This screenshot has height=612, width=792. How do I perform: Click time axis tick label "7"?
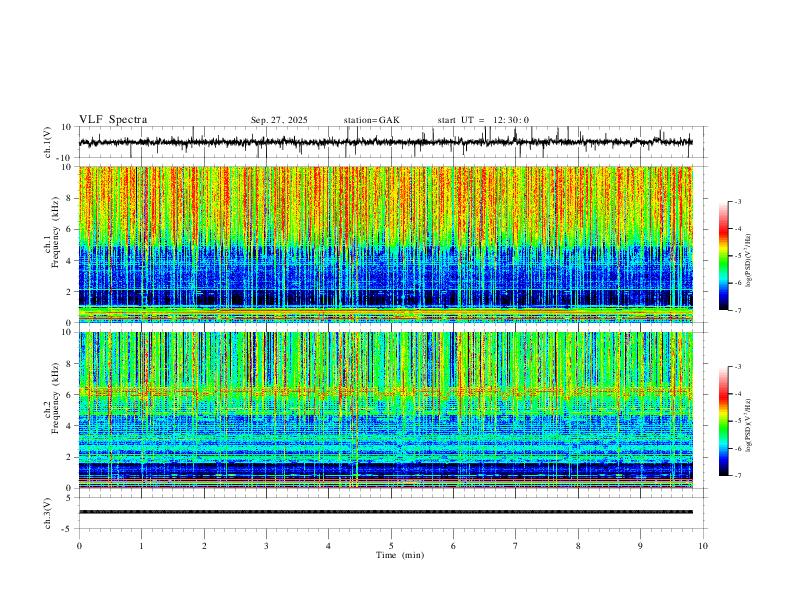coord(516,546)
